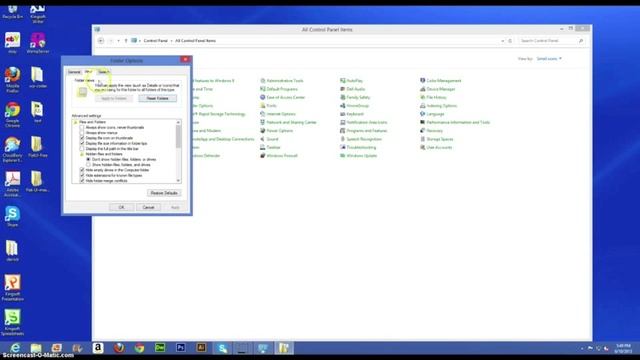Open recent locations dropdown beside Forward arrow
The width and height of the screenshot is (640, 360).
click(118, 41)
